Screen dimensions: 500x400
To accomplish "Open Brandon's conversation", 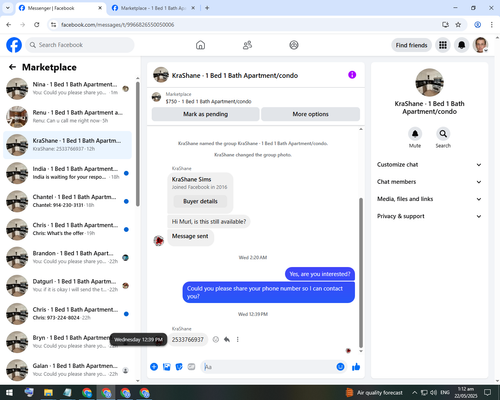I will pos(67,257).
